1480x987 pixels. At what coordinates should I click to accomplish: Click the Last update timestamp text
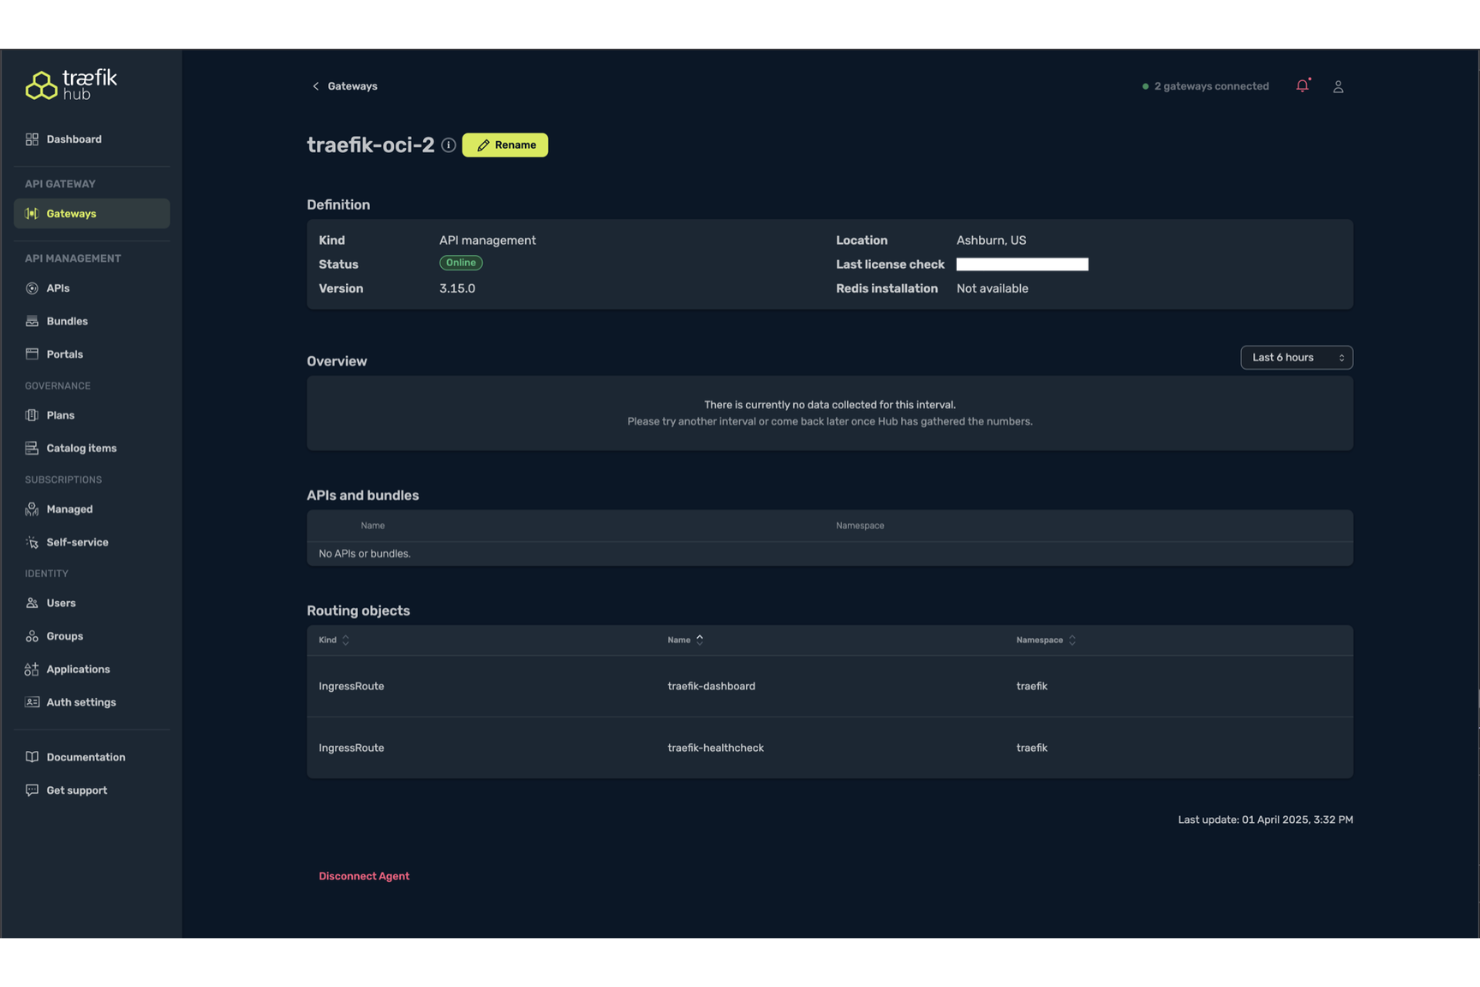point(1265,820)
